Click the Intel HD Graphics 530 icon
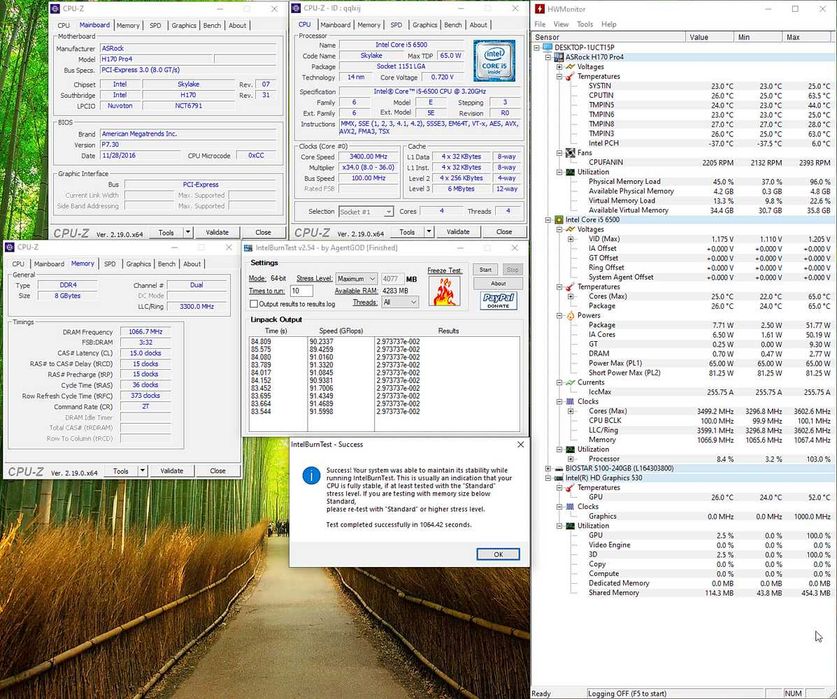This screenshot has height=699, width=837. (559, 478)
